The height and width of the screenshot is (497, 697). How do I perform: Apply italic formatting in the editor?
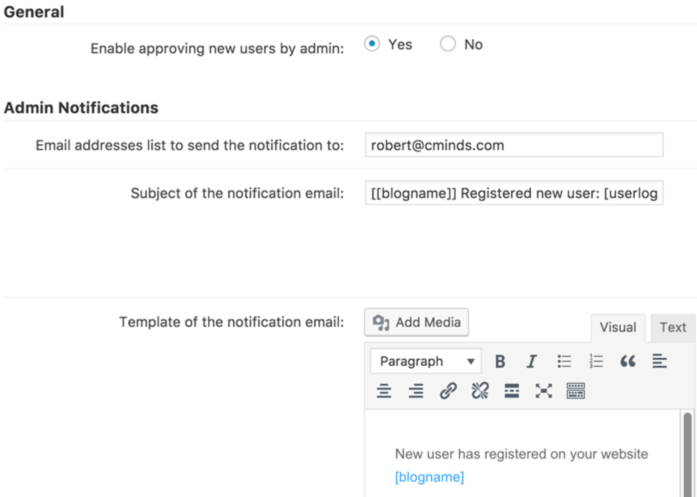coord(532,362)
